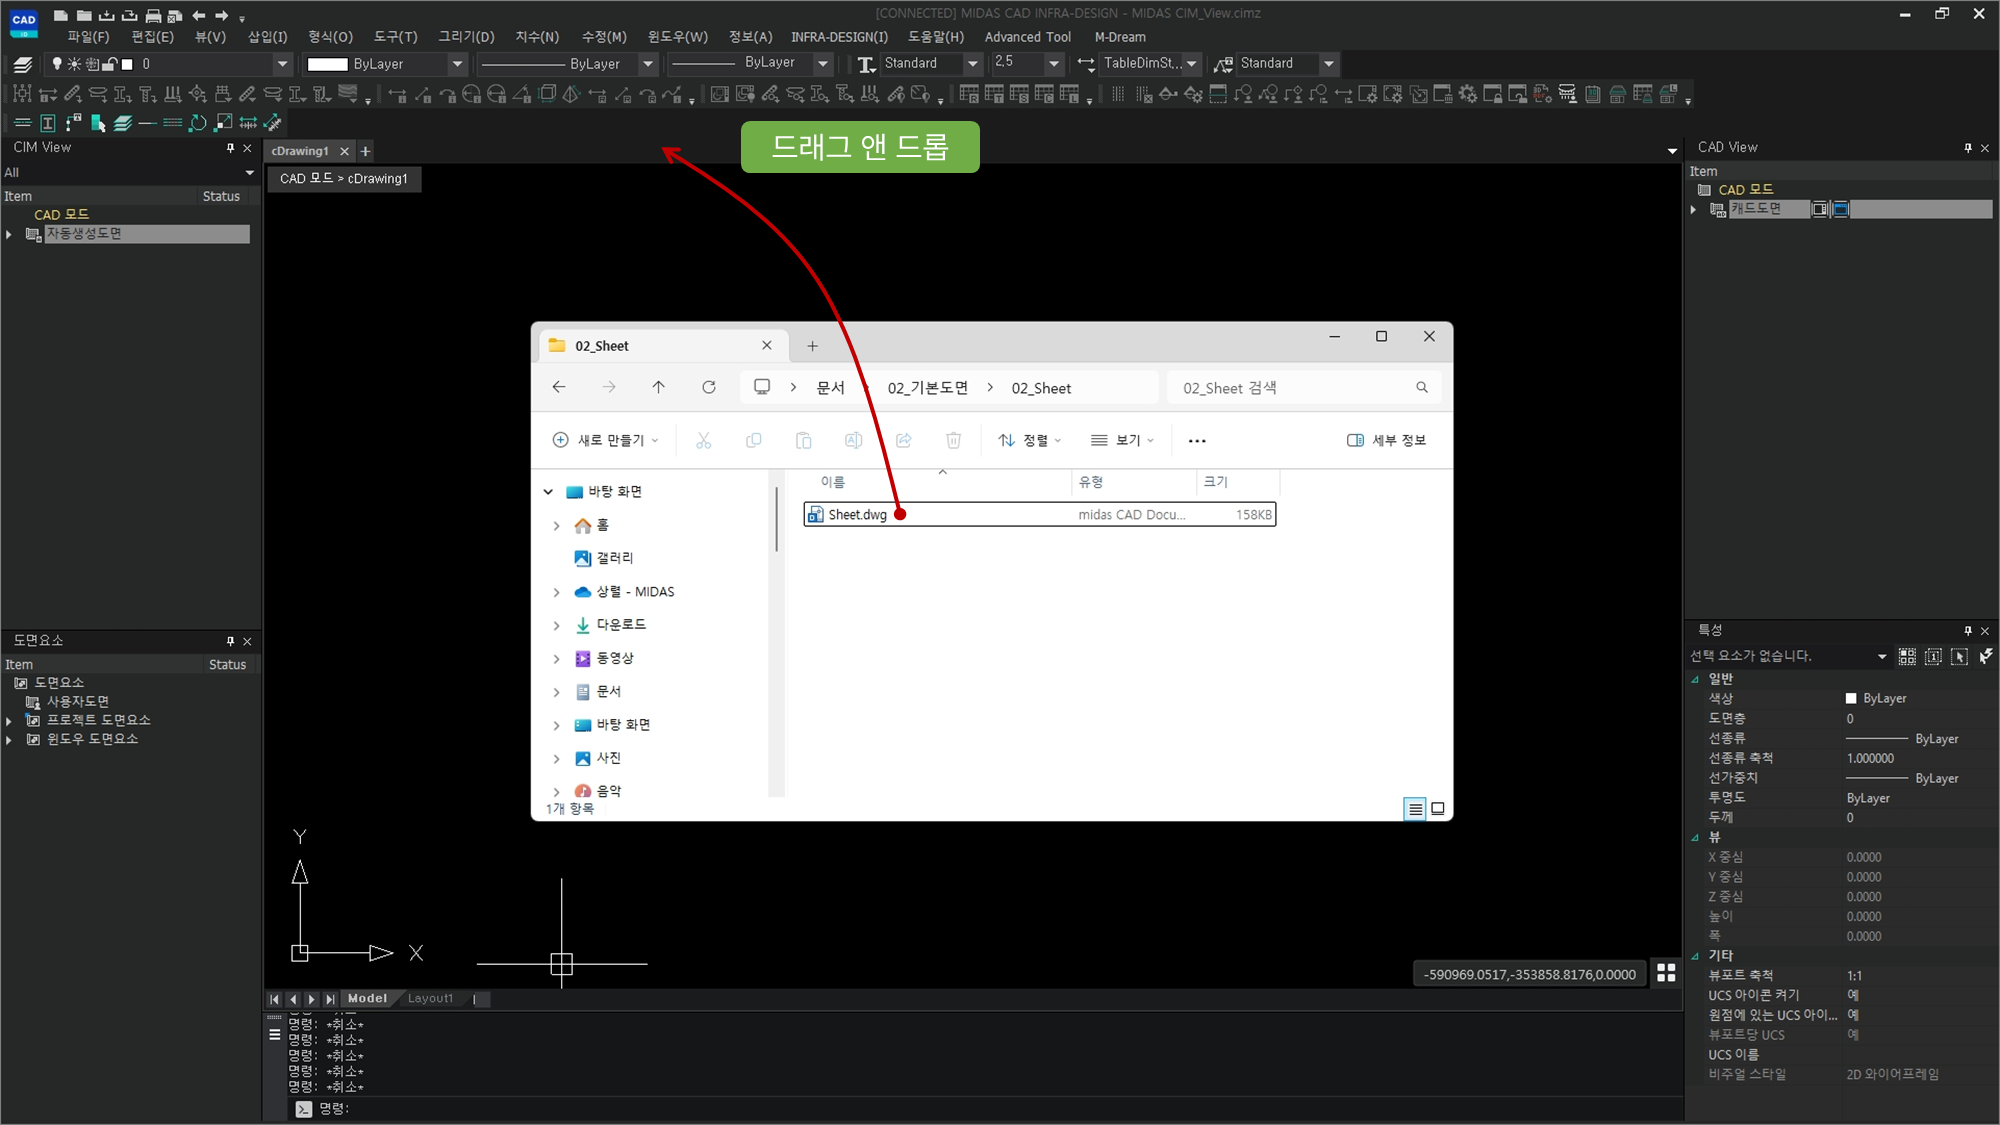The height and width of the screenshot is (1125, 2000).
Task: Click the Text style T icon
Action: (x=866, y=64)
